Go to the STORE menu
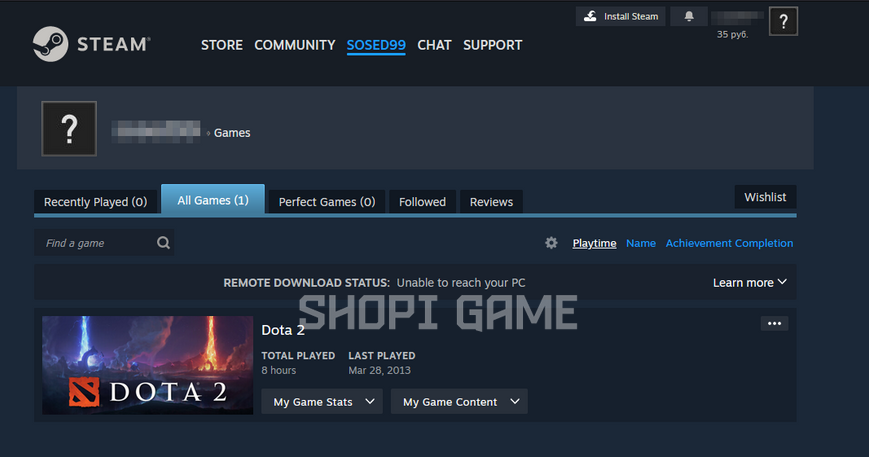Screen dimensions: 869x457 222,45
